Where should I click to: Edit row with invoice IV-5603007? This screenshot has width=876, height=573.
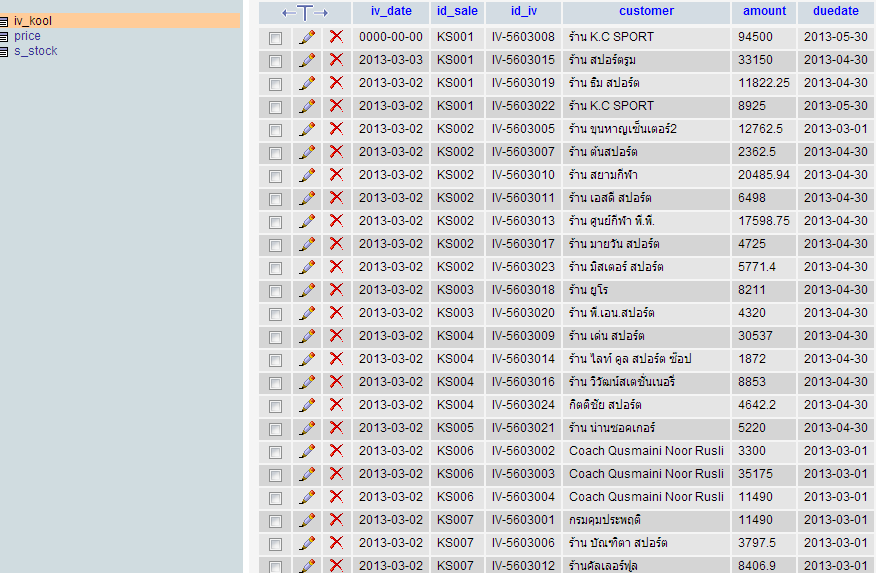pyautogui.click(x=307, y=152)
